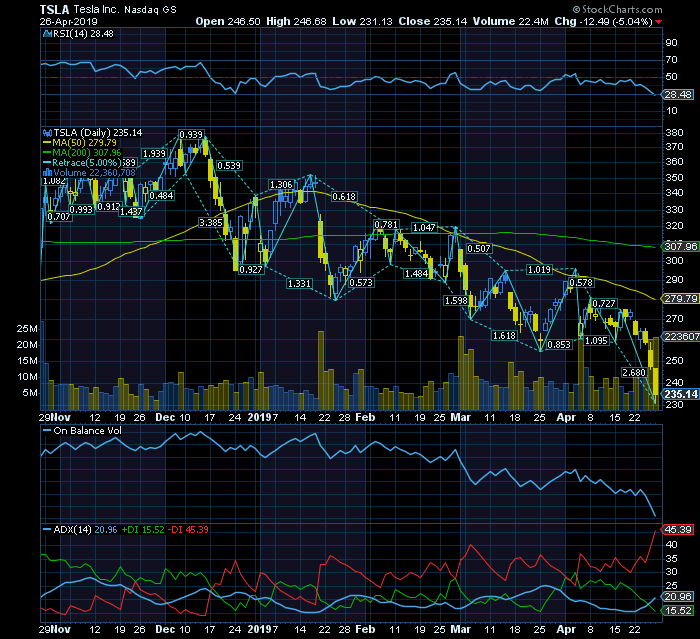Click the 0.484 retracement label

[162, 196]
